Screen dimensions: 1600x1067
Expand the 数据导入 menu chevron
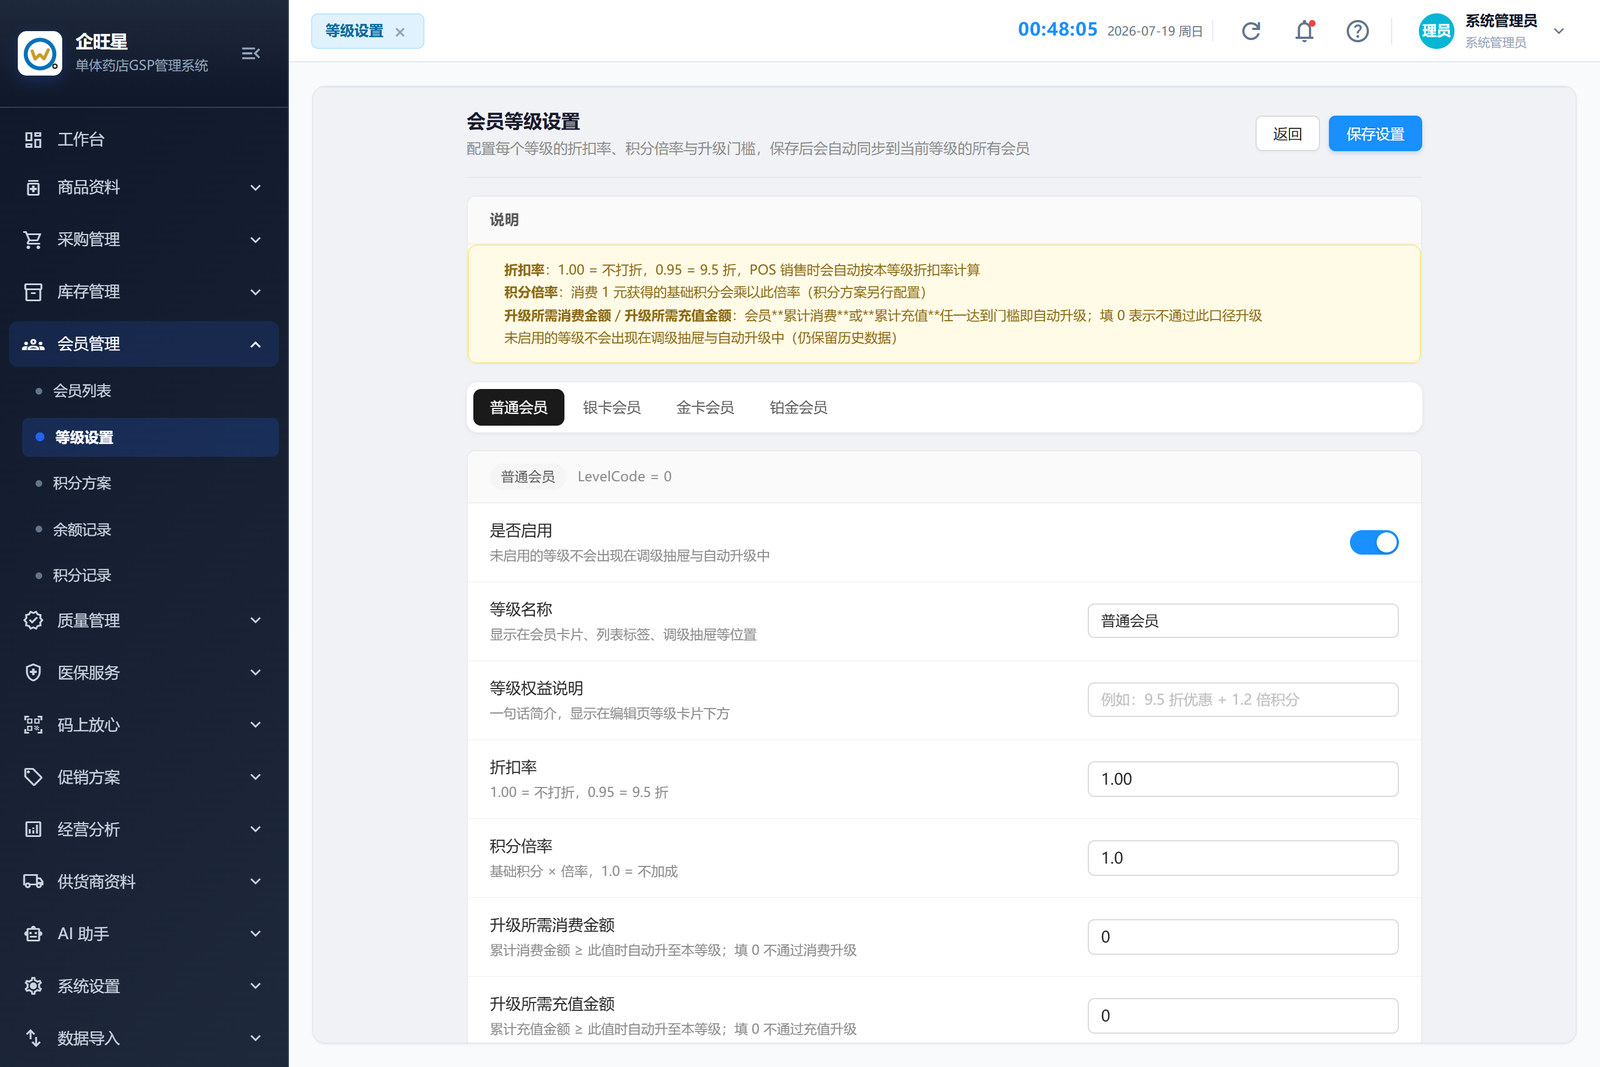[x=255, y=1038]
